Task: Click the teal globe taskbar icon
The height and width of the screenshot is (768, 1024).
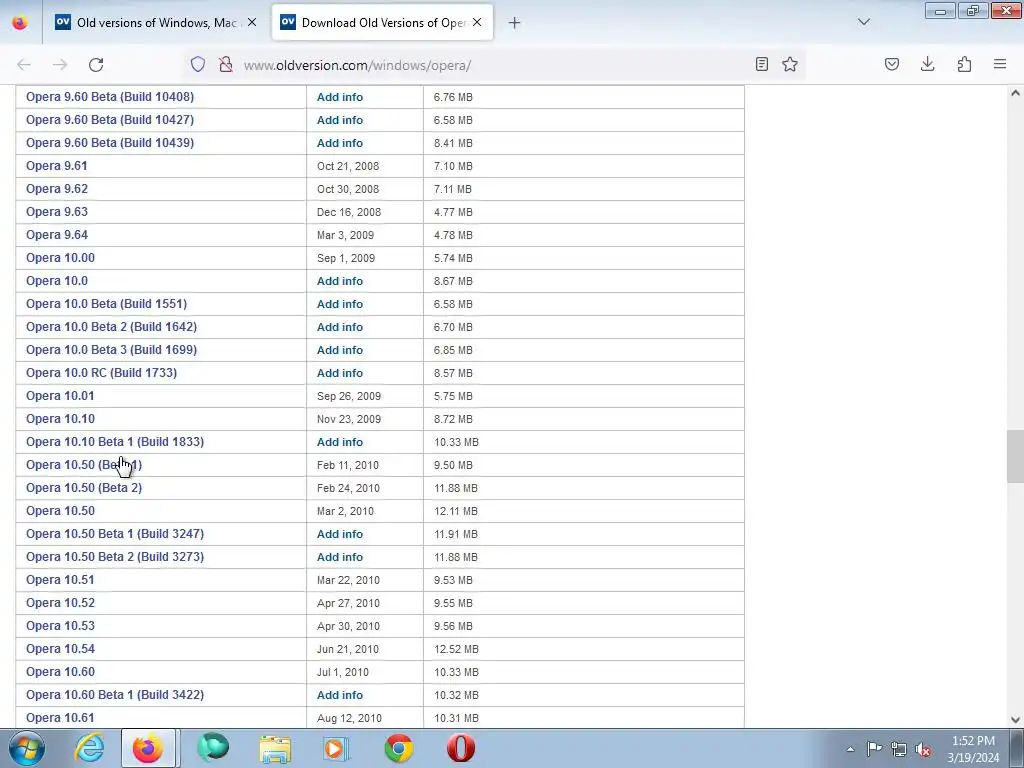Action: coord(213,748)
